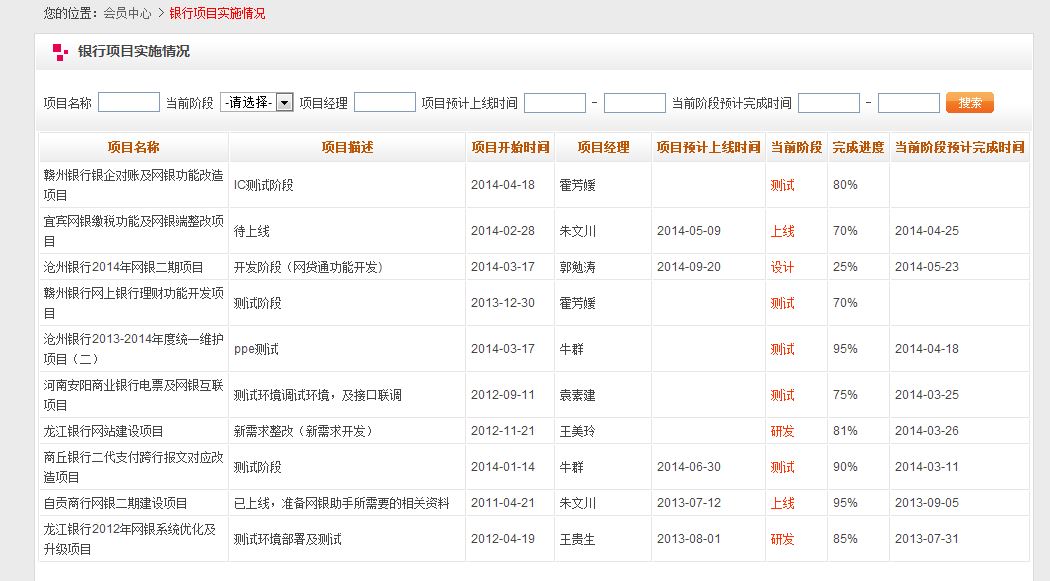The height and width of the screenshot is (581, 1050).
Task: Click progress value 25%
Action: click(845, 266)
